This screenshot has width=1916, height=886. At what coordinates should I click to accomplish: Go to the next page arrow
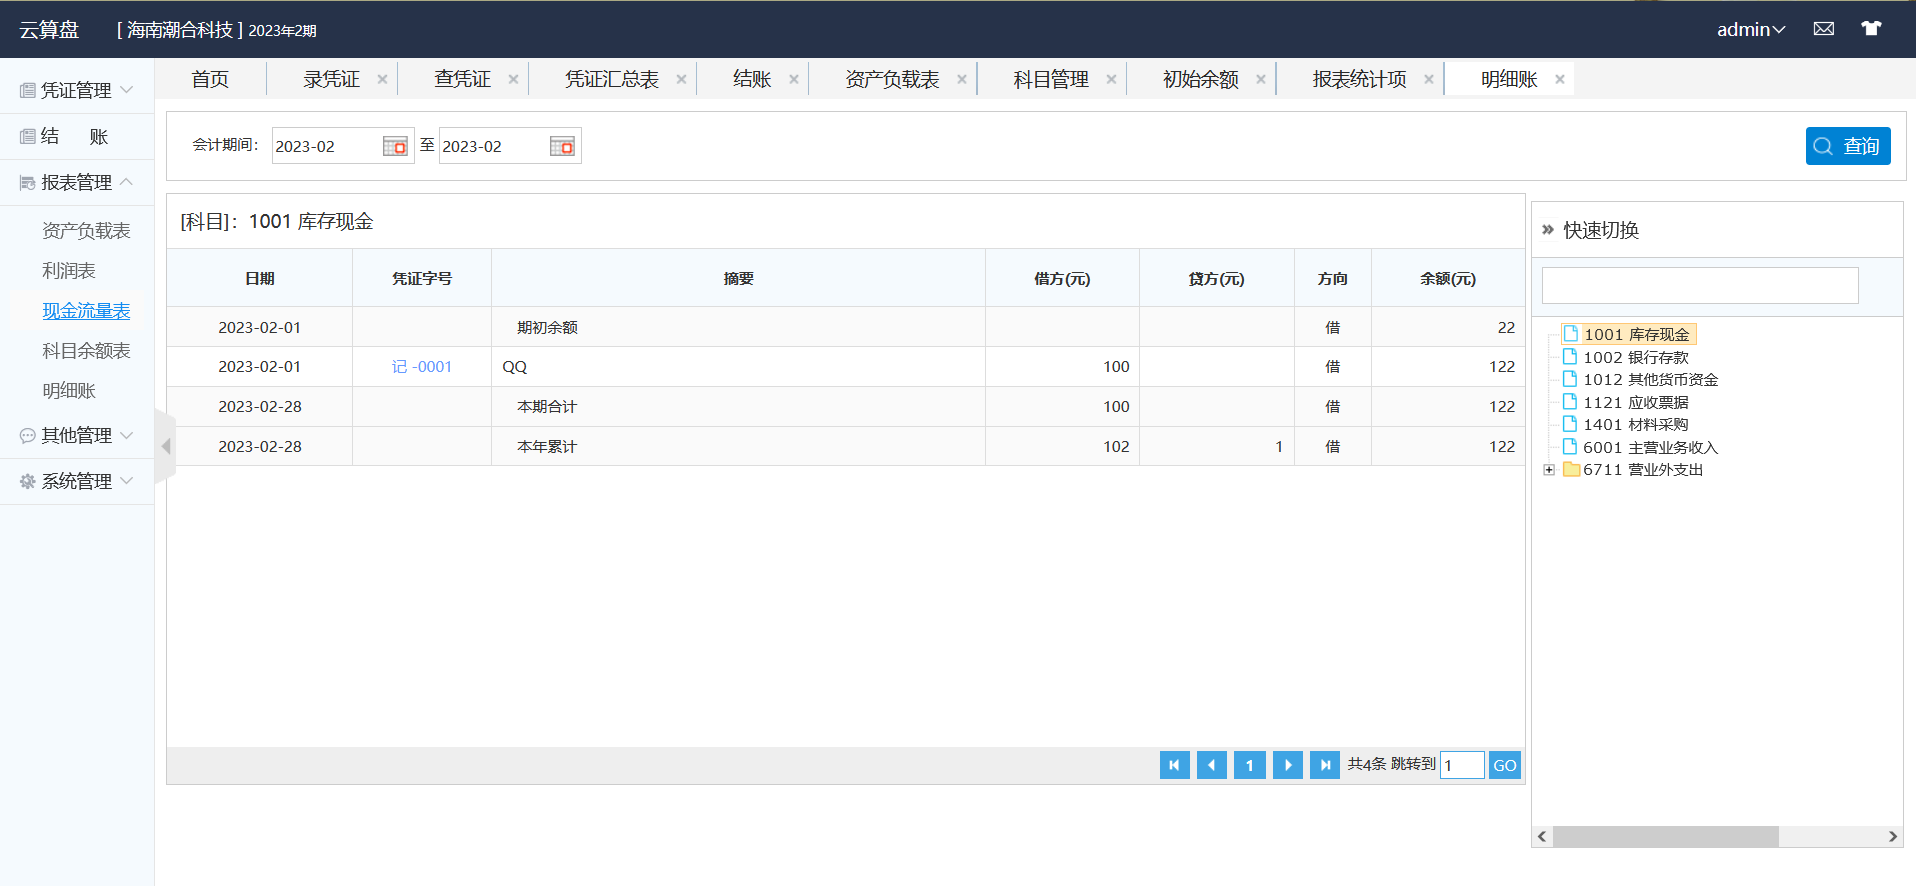click(x=1287, y=765)
